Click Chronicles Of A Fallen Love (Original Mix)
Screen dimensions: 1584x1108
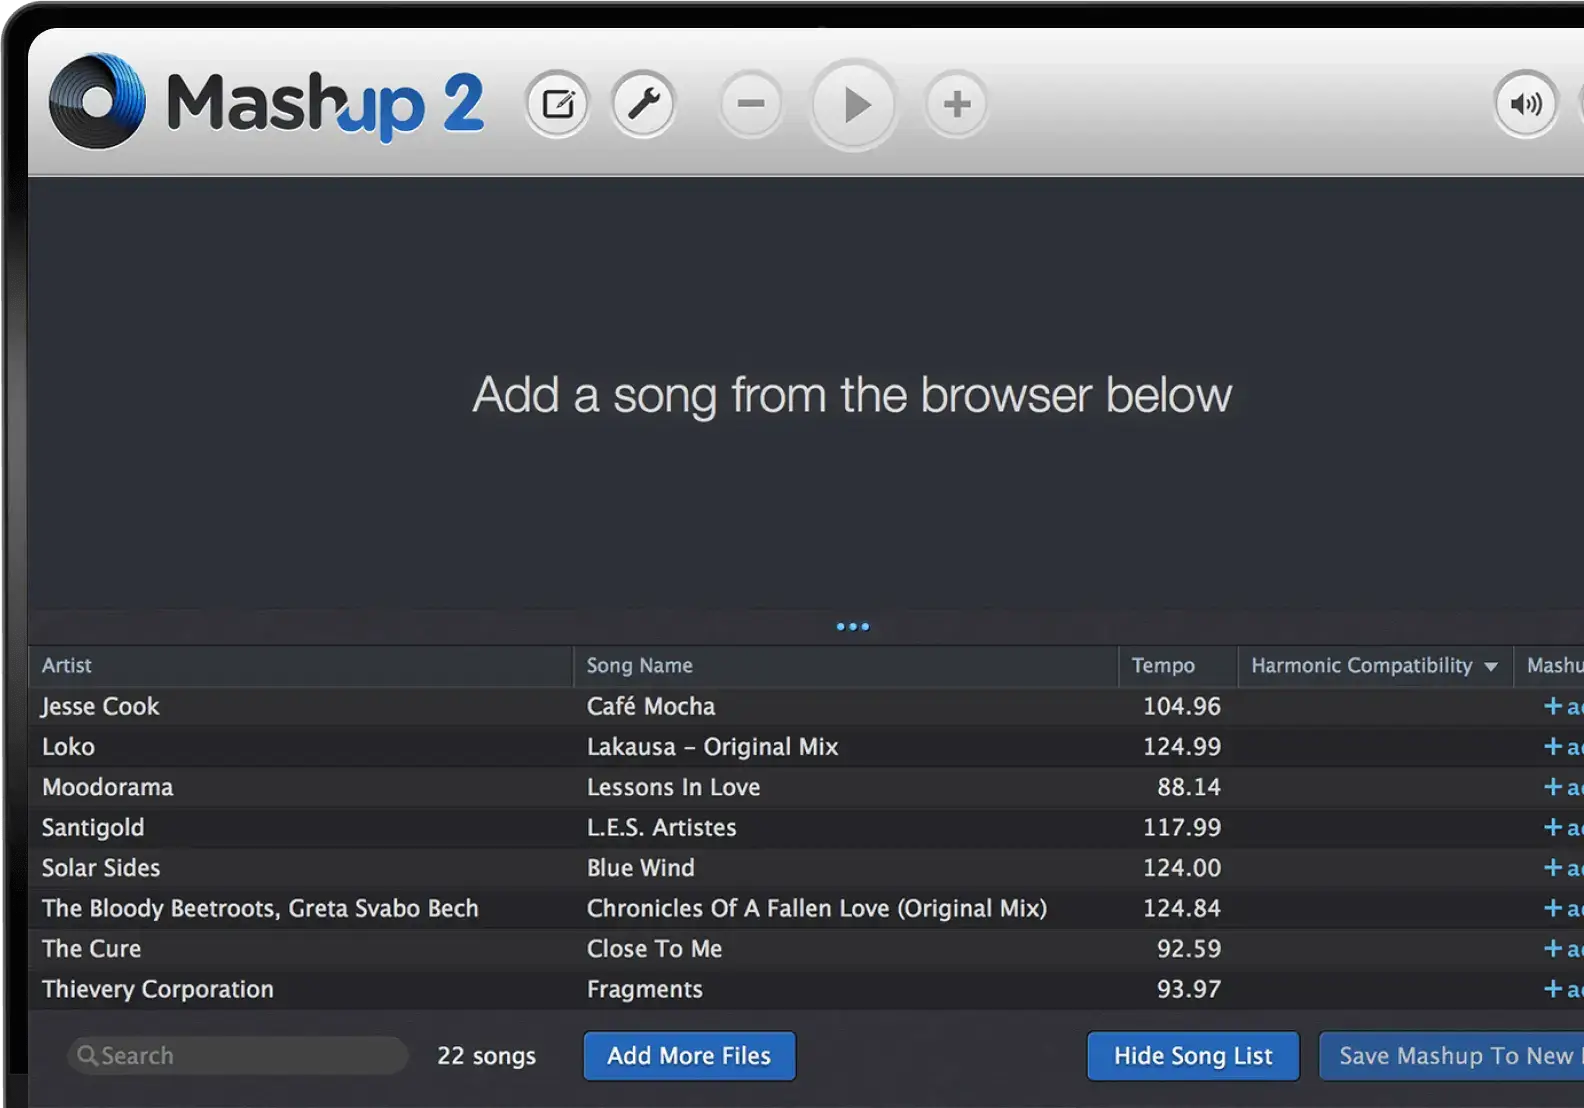tap(817, 908)
